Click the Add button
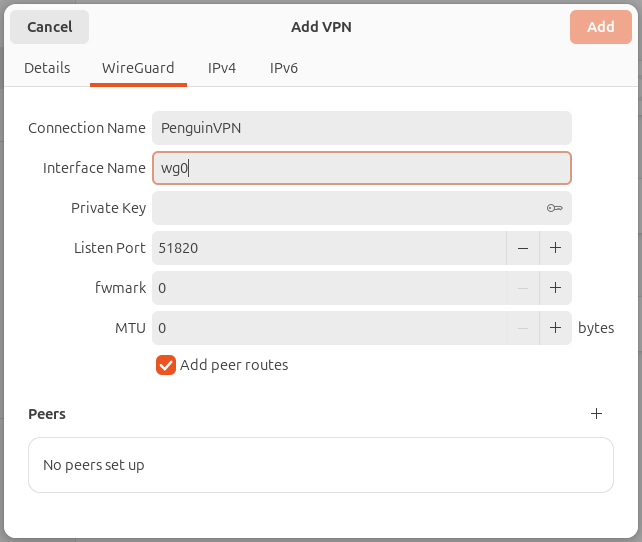 tap(601, 27)
